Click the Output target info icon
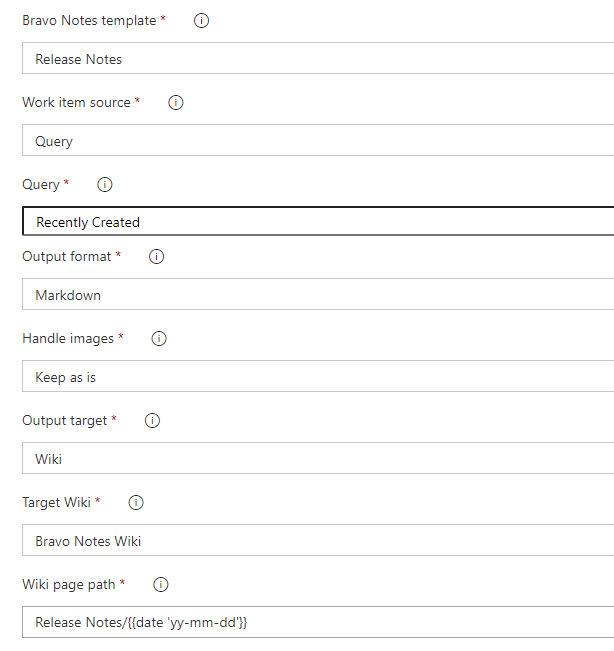The height and width of the screenshot is (651, 614). coord(152,421)
